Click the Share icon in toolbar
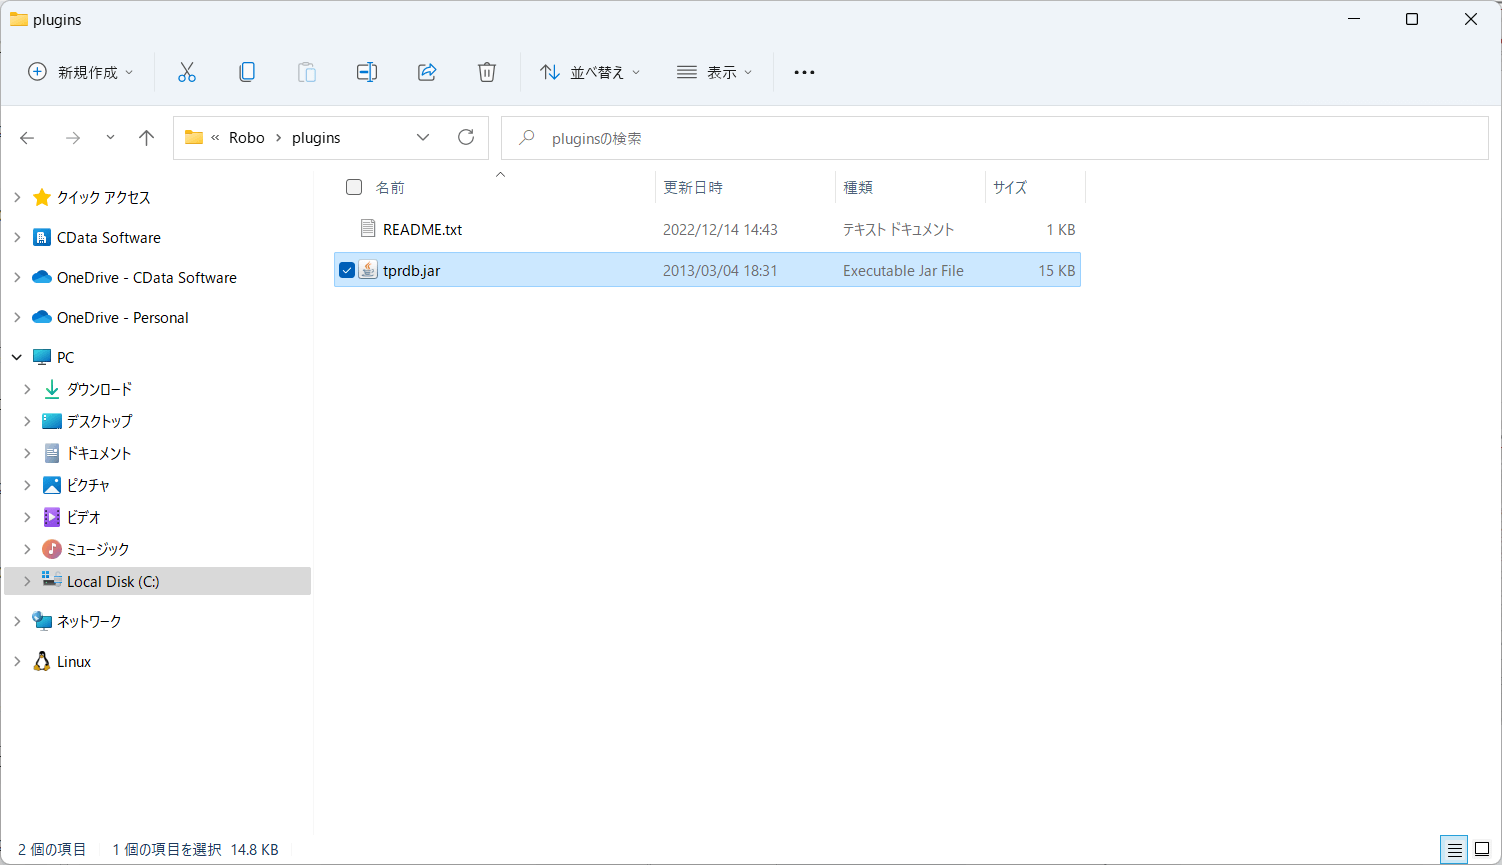This screenshot has width=1502, height=865. [427, 72]
